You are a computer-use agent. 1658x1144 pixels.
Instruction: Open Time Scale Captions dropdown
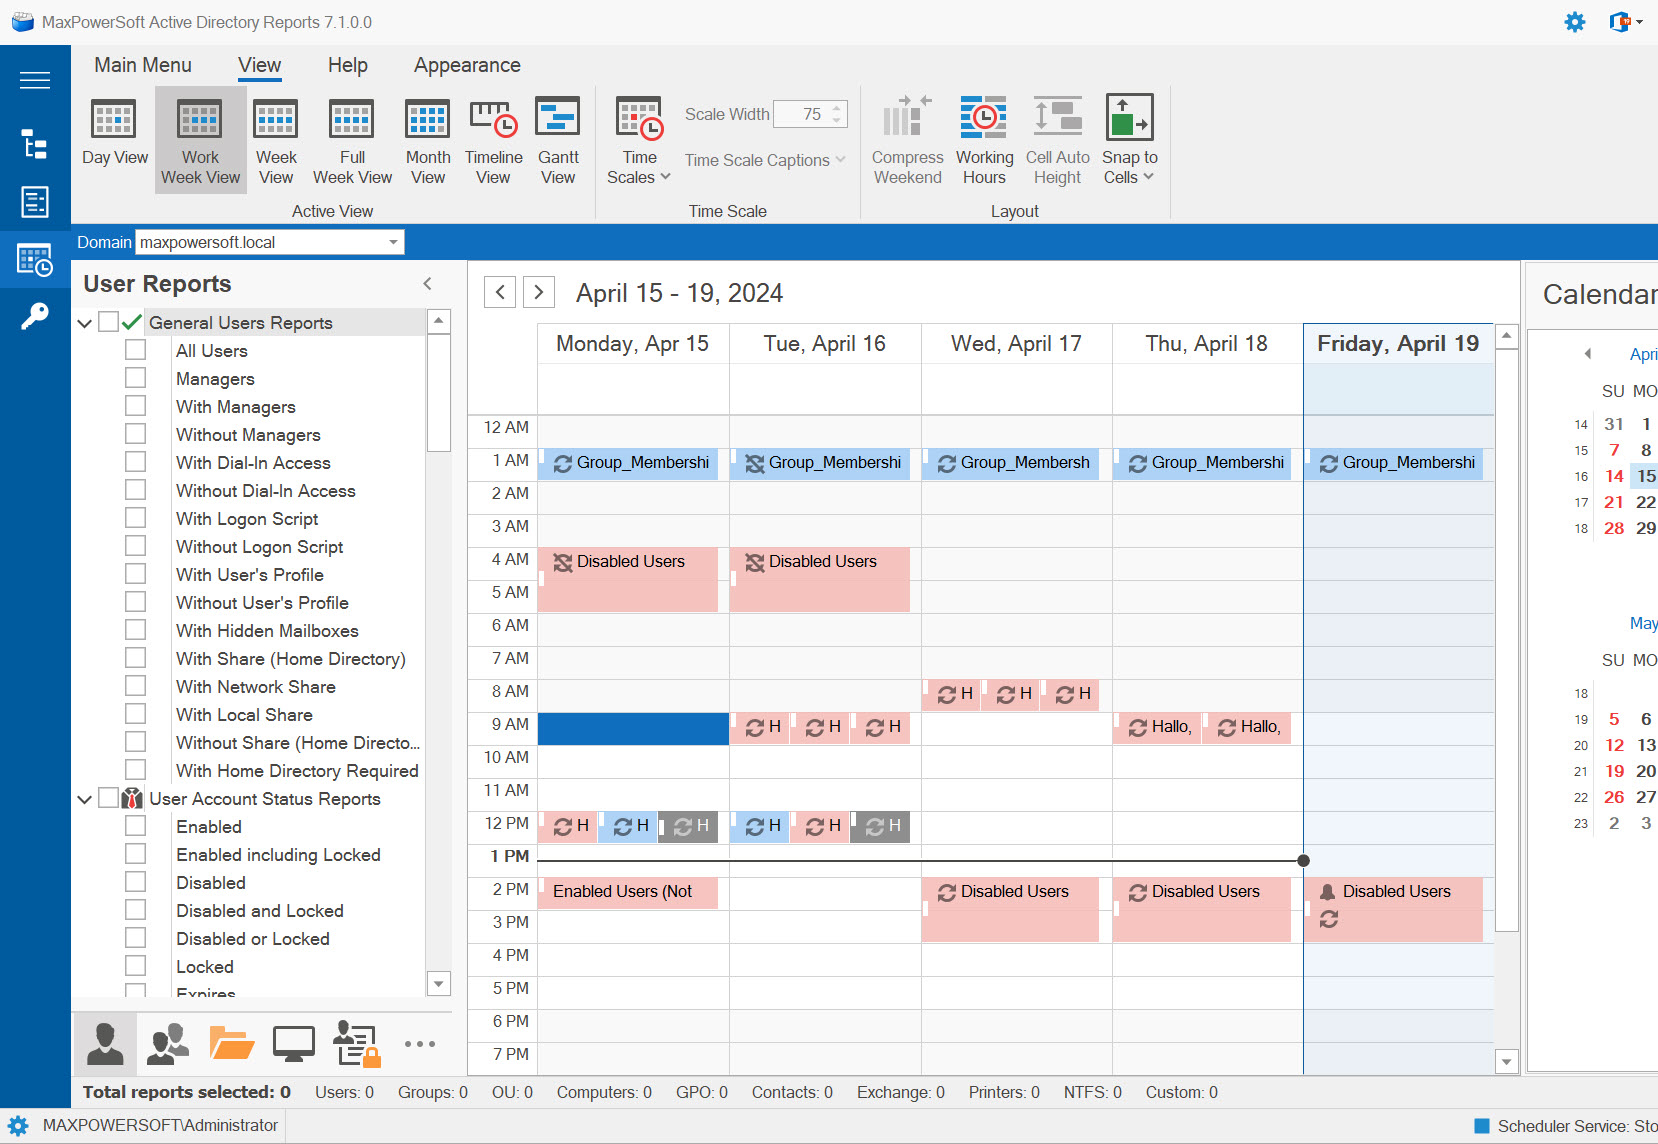(x=765, y=160)
